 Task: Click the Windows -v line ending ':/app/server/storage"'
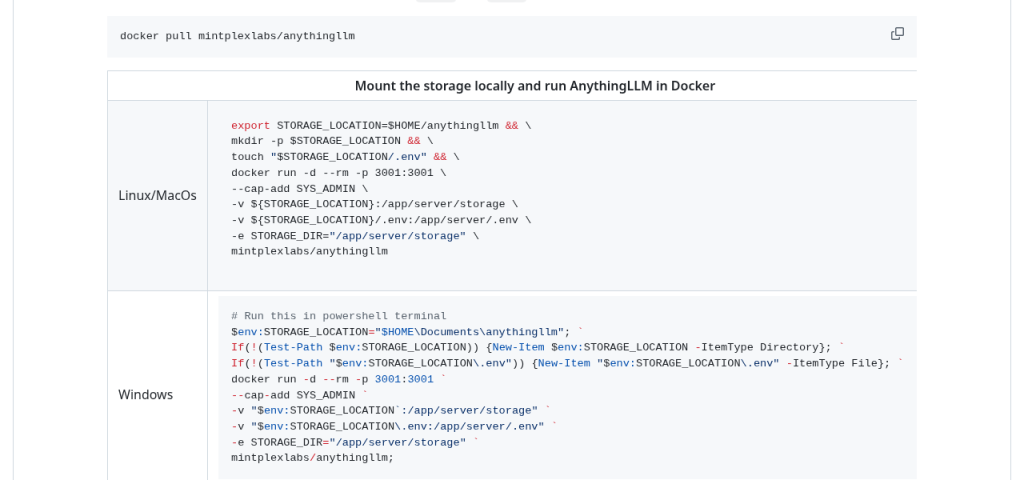(x=391, y=411)
